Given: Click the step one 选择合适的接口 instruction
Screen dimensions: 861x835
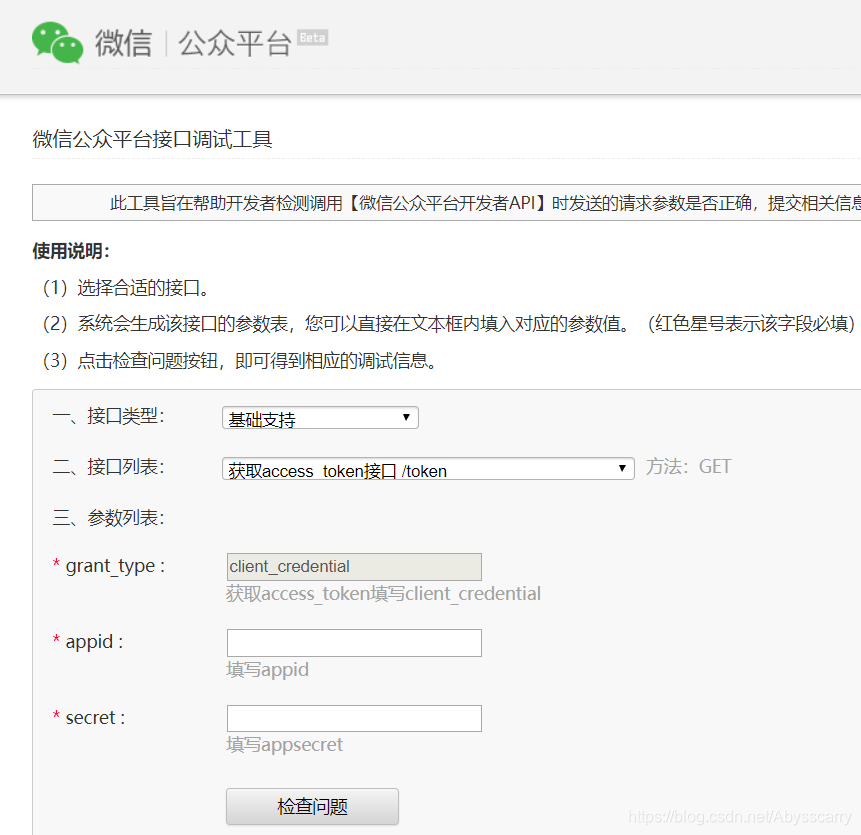Looking at the screenshot, I should click(126, 289).
